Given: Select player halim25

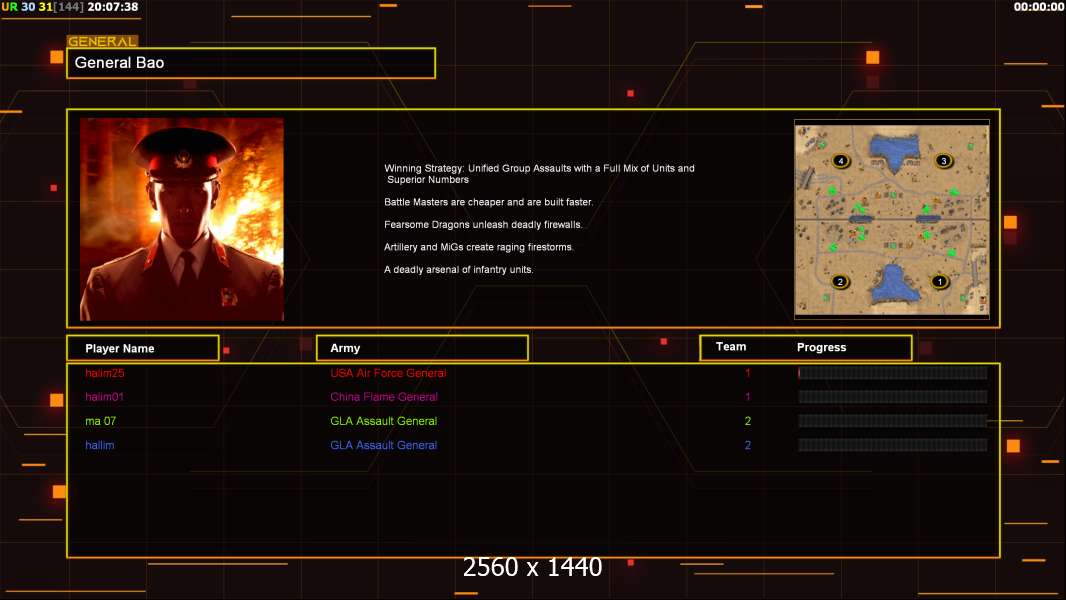Looking at the screenshot, I should coord(105,373).
